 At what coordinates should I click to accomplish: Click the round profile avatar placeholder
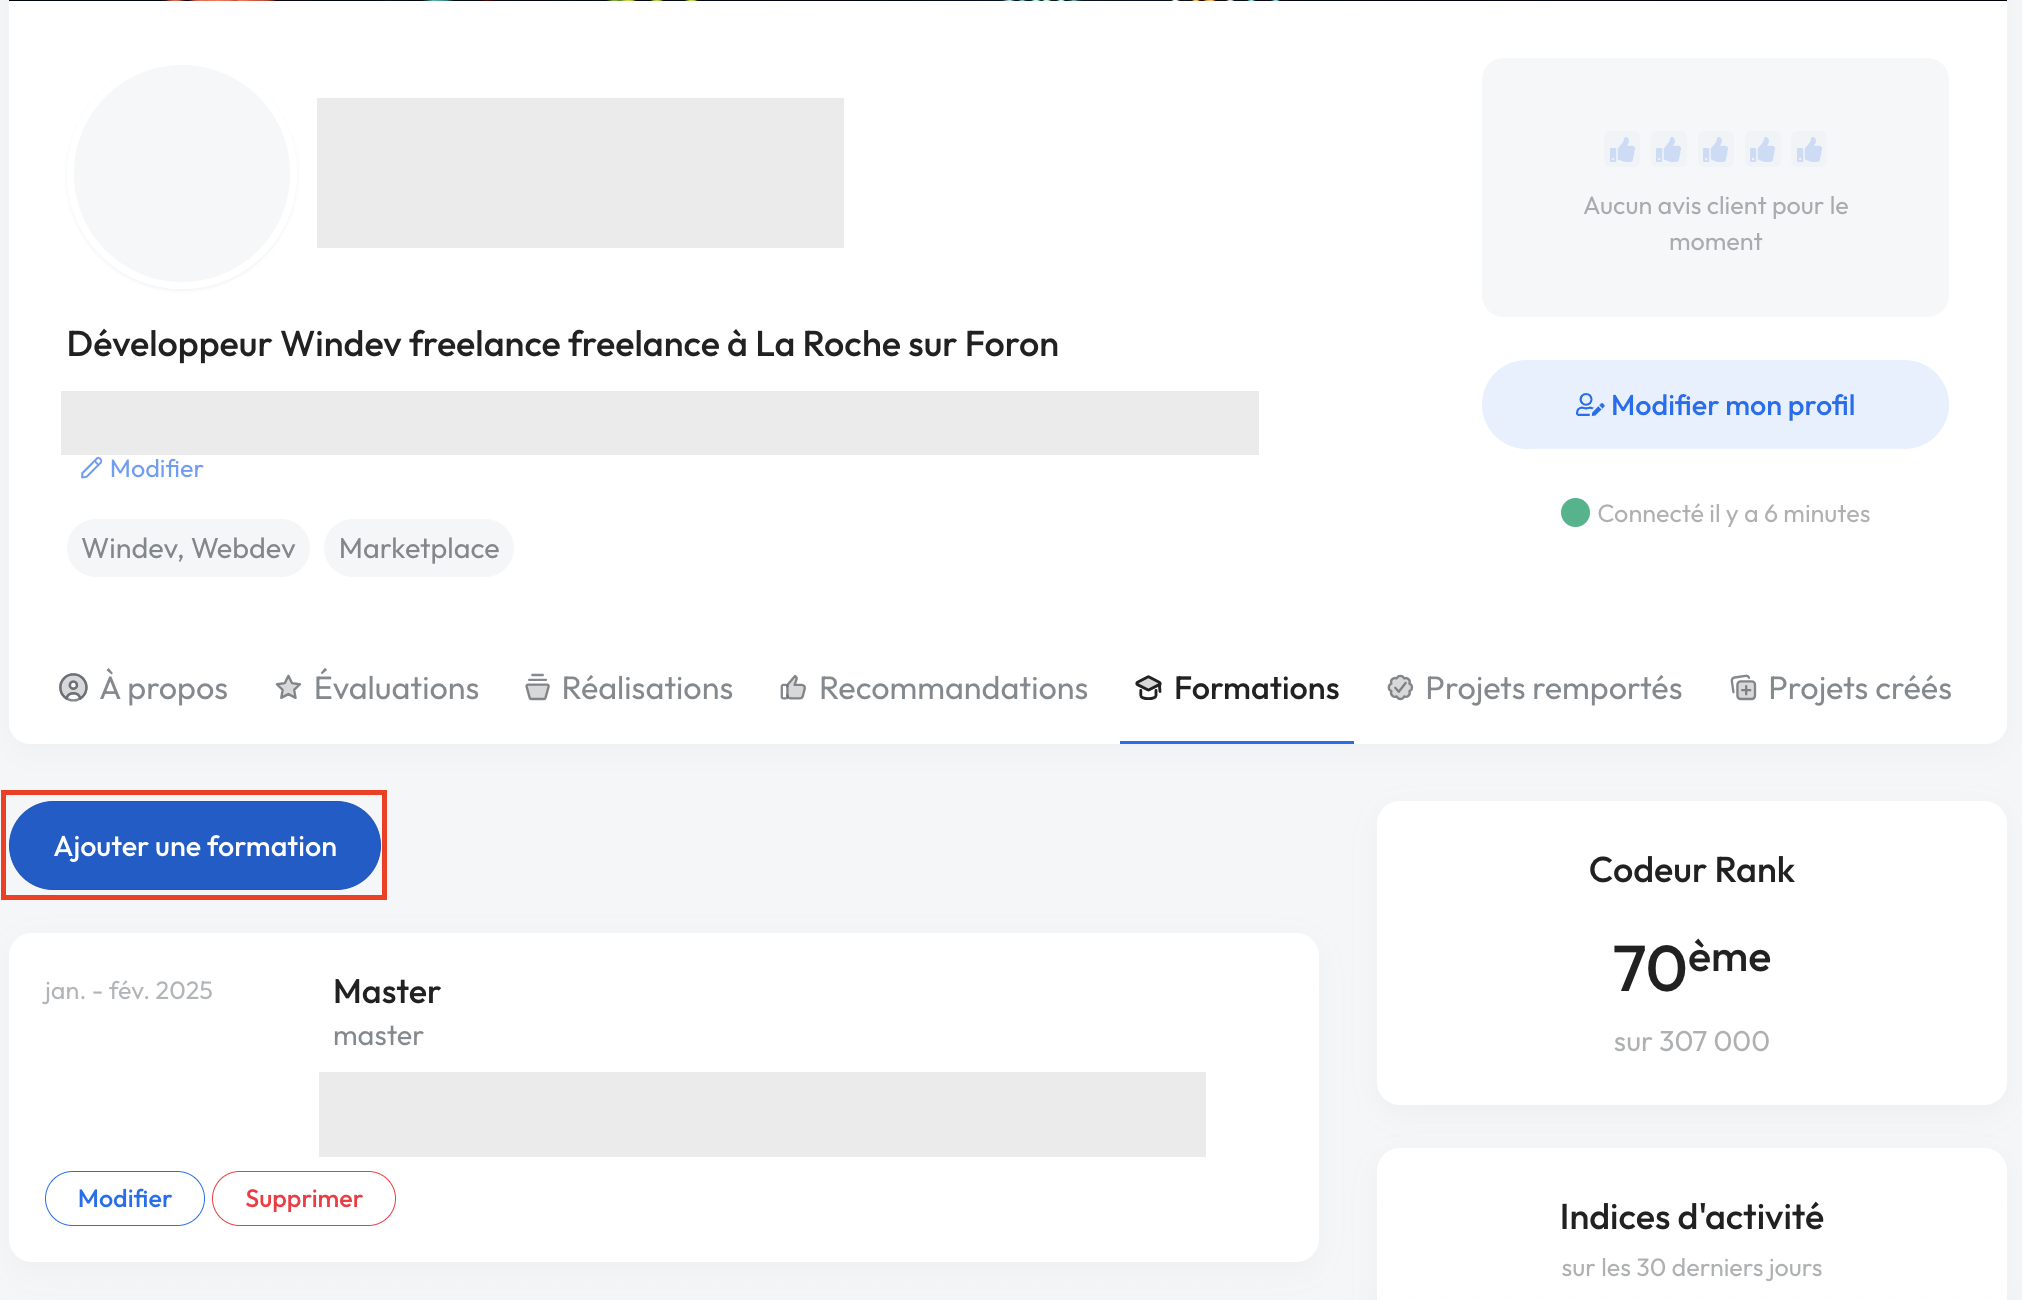coord(182,174)
